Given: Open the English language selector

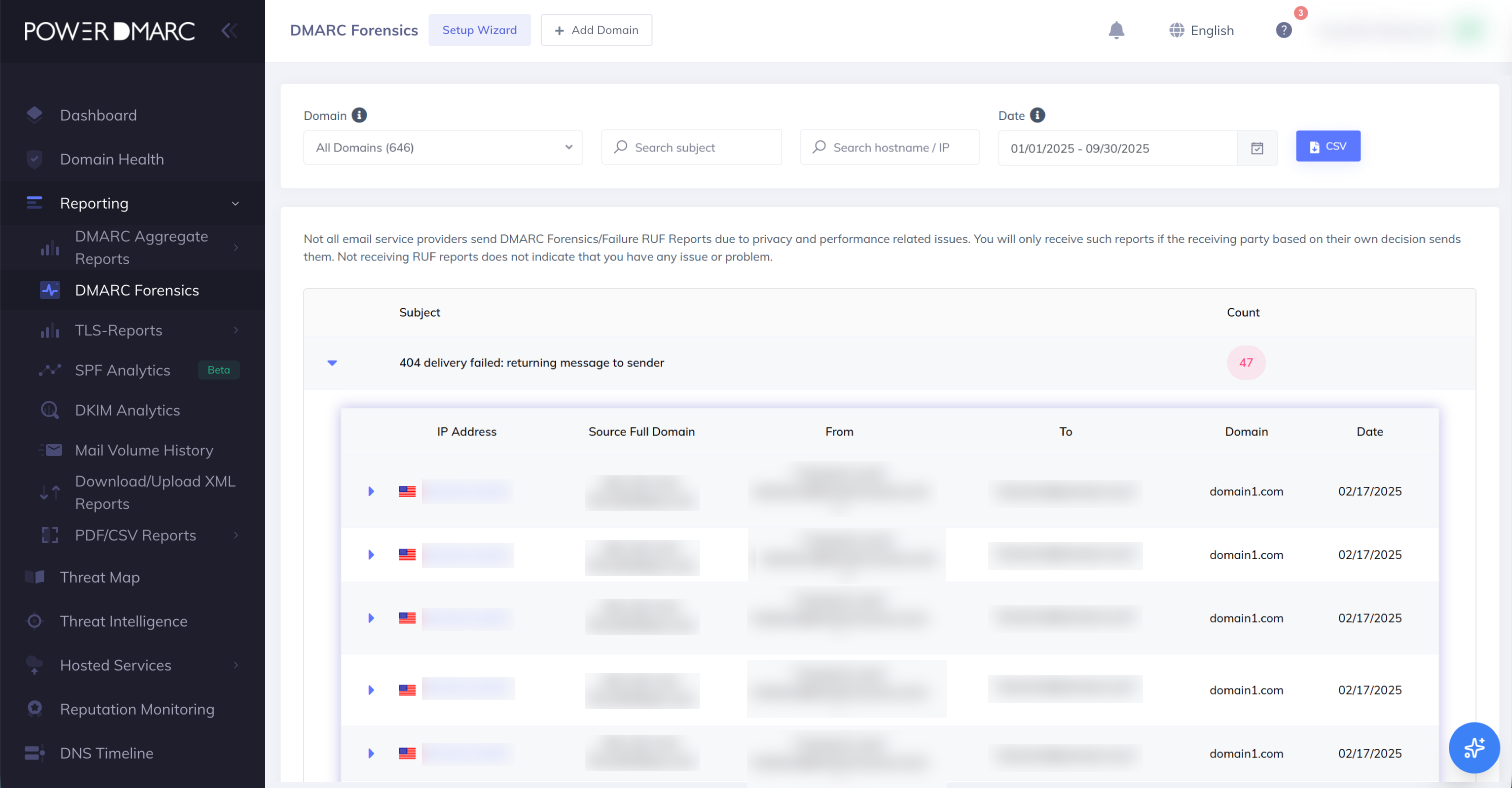Looking at the screenshot, I should [1201, 30].
